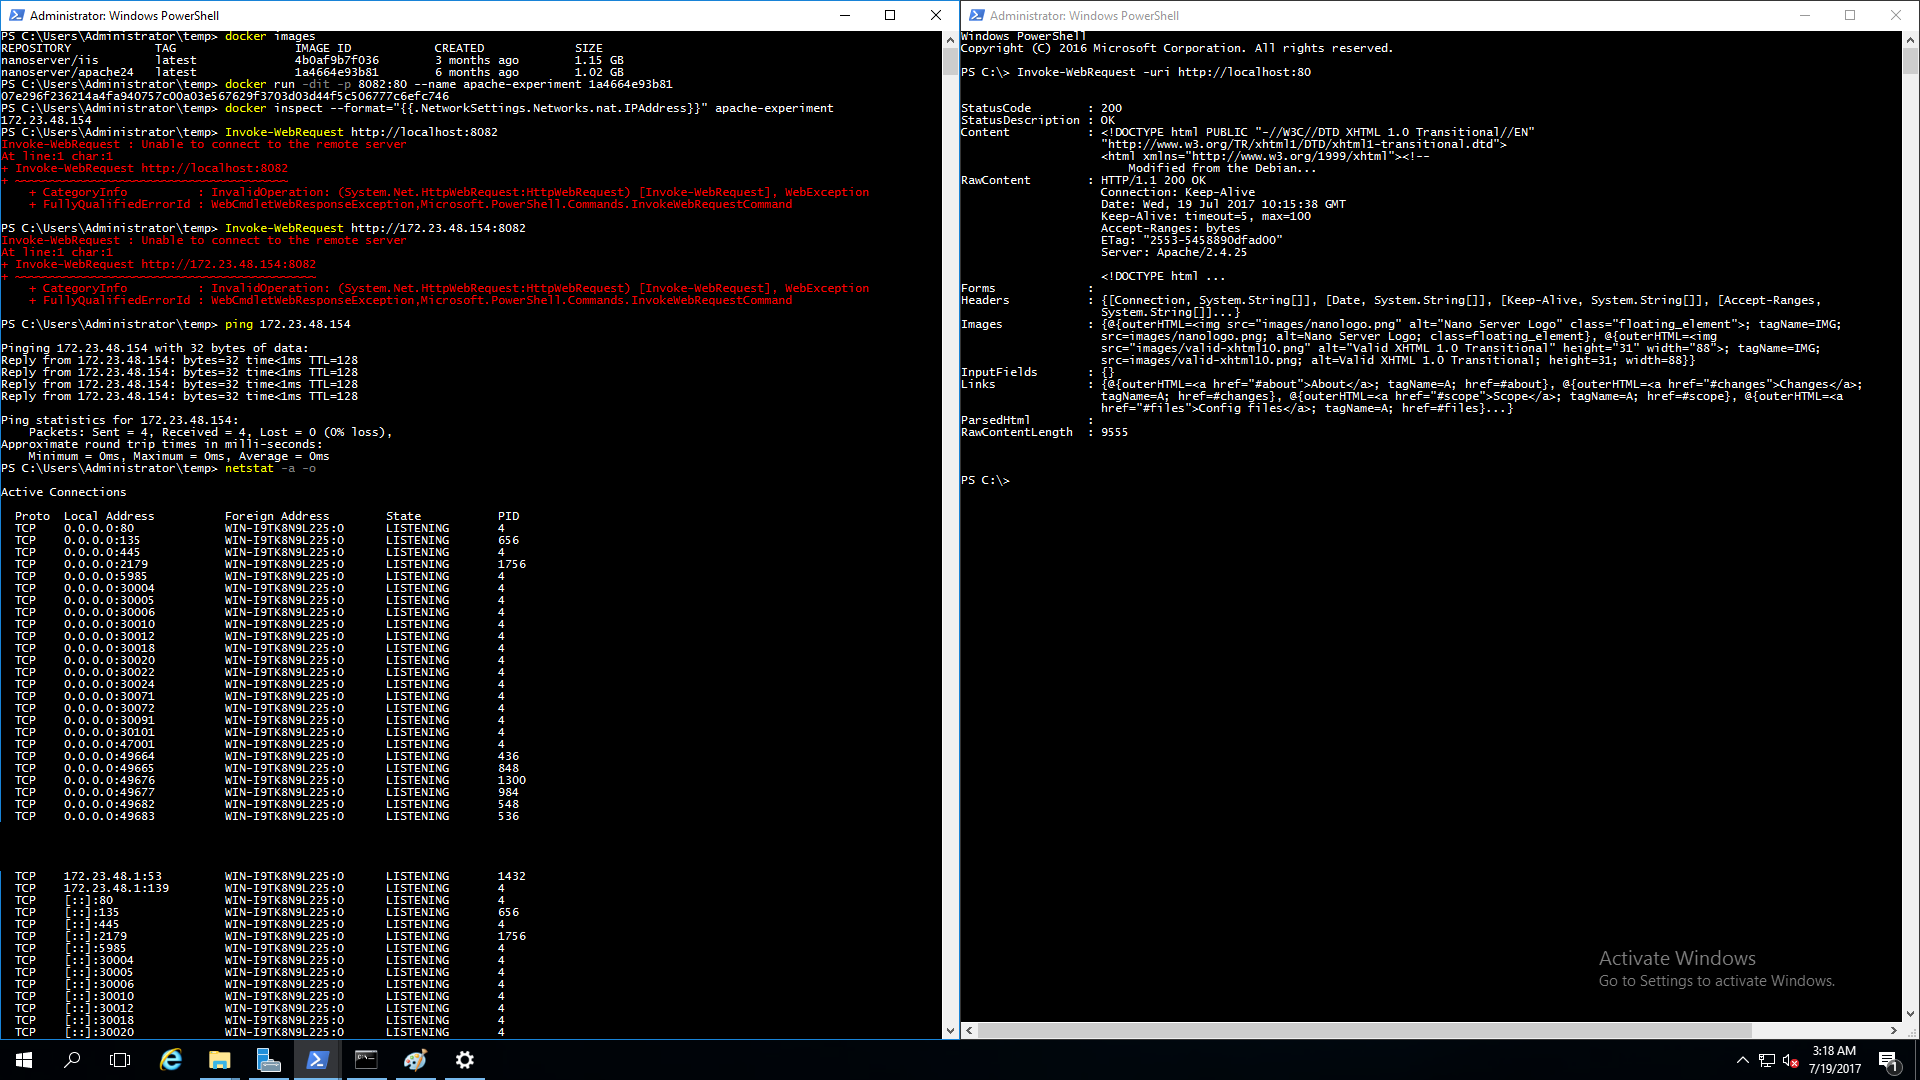
Task: Click right window horizontal scrollbar thumb
Action: point(1365,1030)
